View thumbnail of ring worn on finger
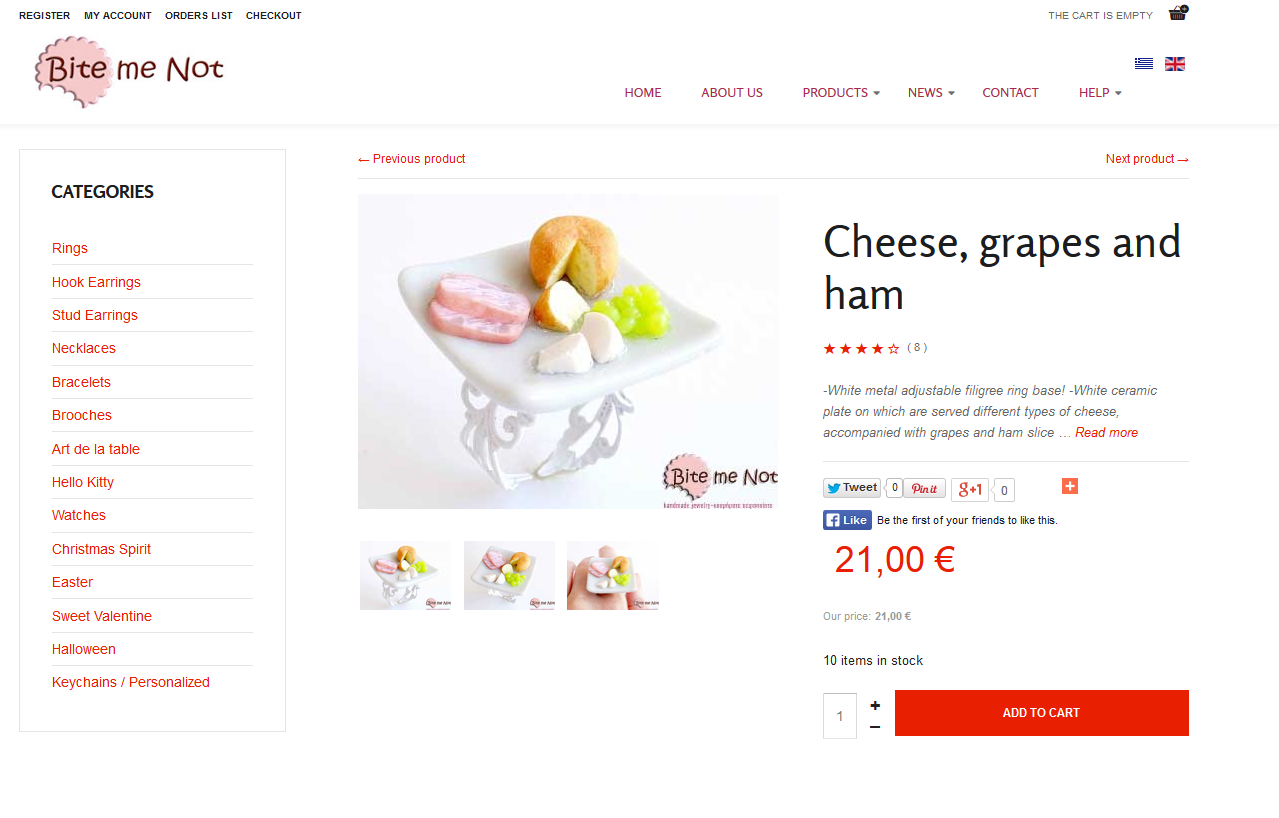 pos(612,575)
